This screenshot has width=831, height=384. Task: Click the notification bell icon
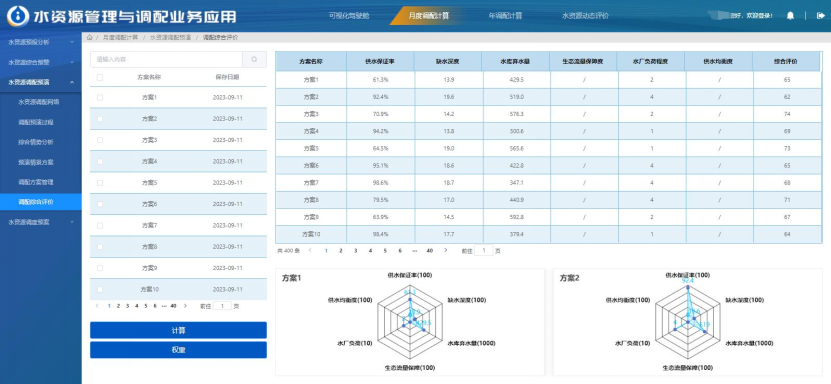pyautogui.click(x=790, y=16)
